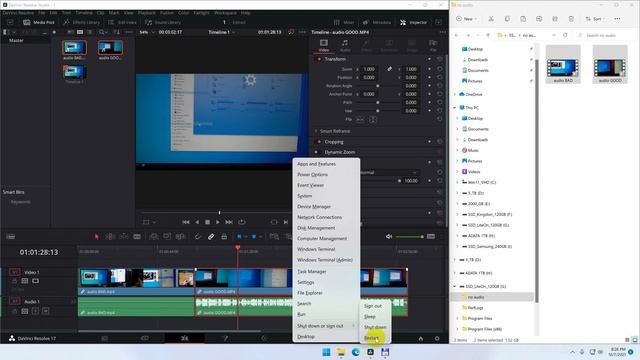Screen dimensions: 640x360
Task: Reset Zoom value using its row reset icon
Action: (440, 69)
